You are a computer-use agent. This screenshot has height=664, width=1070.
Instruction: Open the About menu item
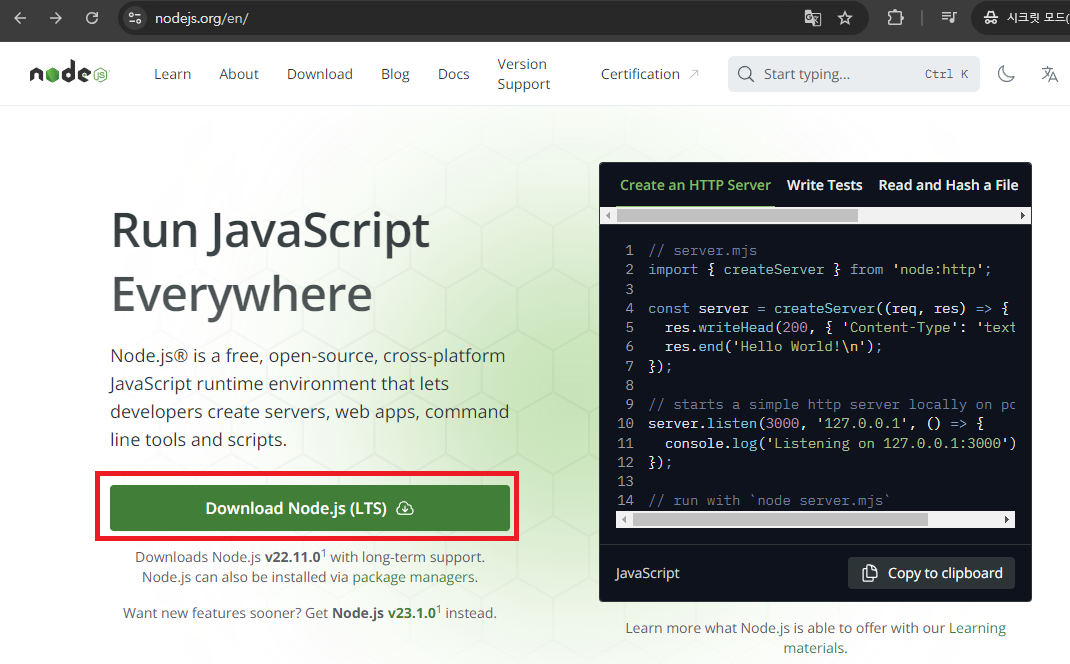239,74
